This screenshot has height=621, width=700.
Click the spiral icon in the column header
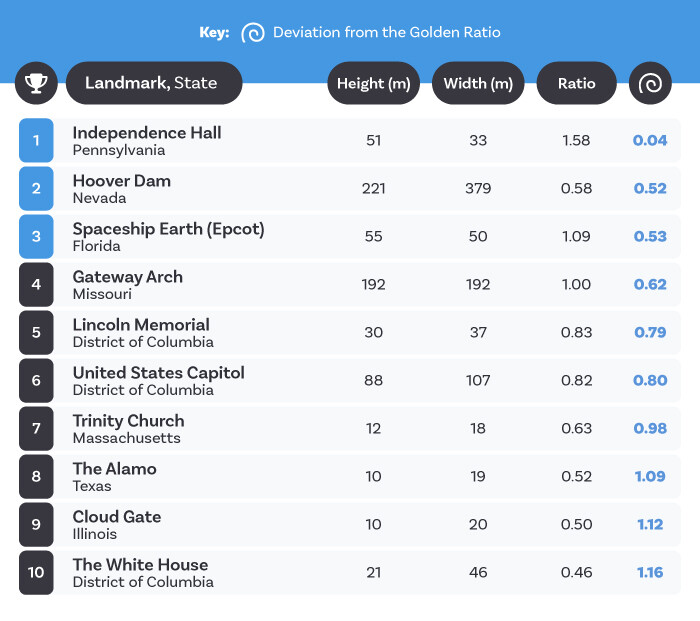point(650,83)
